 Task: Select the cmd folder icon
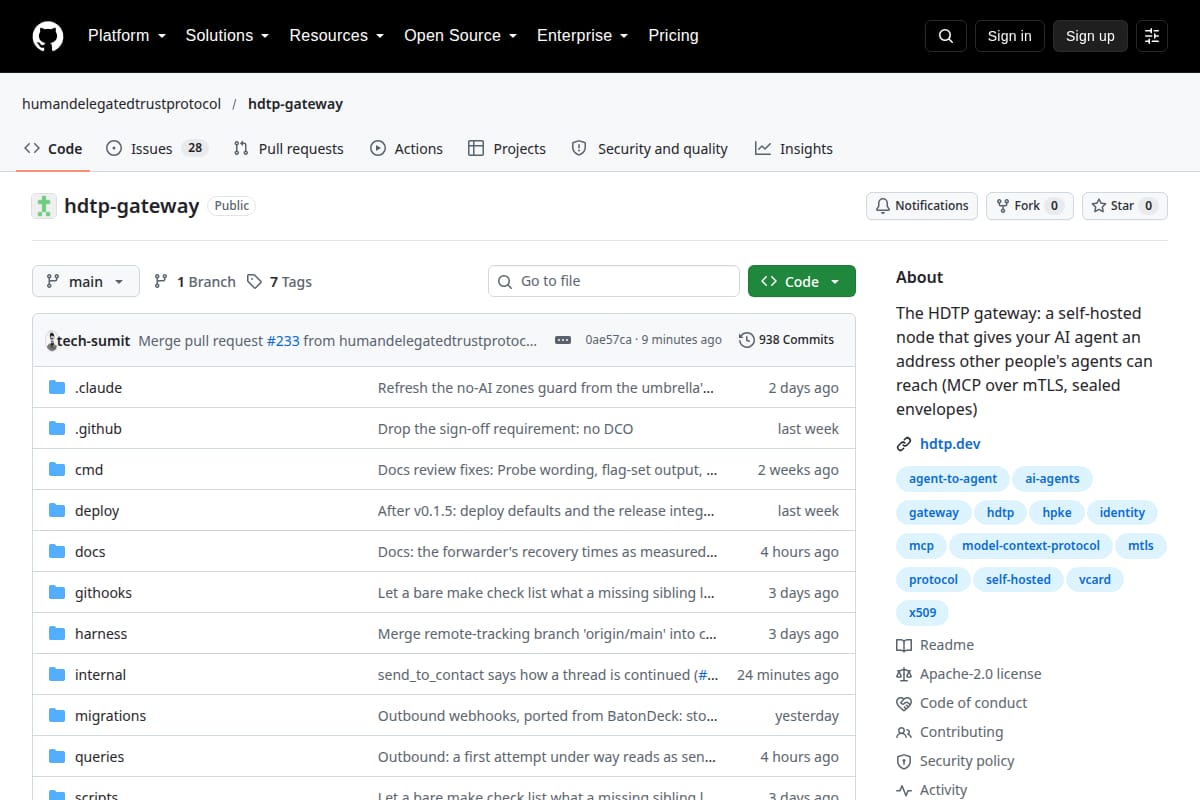click(57, 470)
